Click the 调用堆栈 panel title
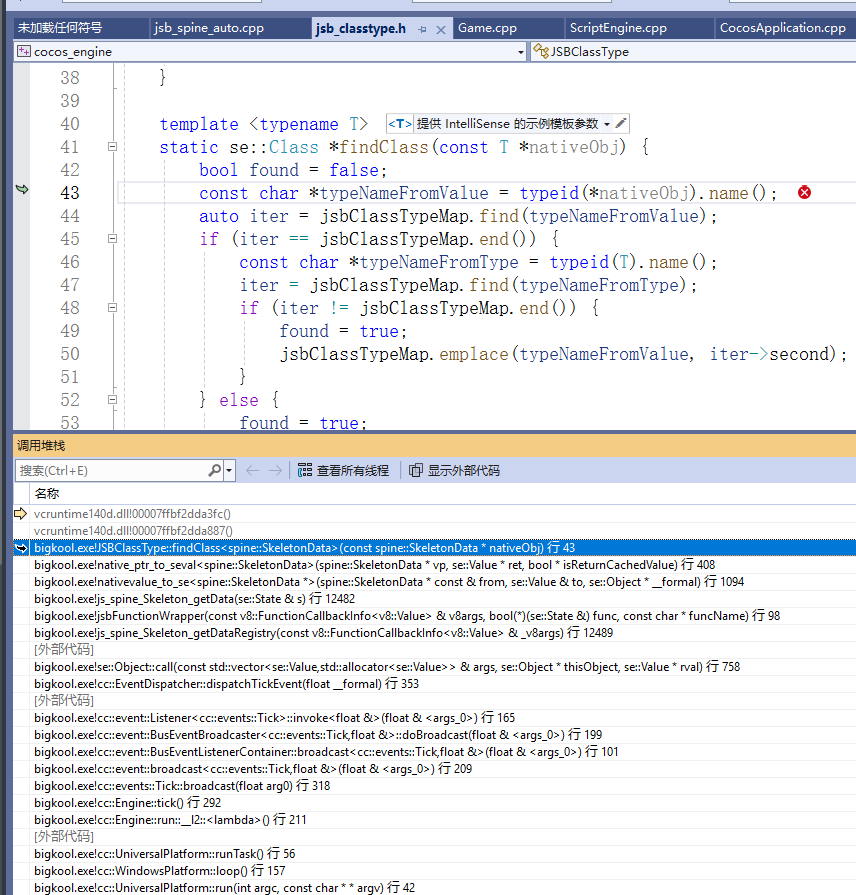The width and height of the screenshot is (856, 895). 41,445
